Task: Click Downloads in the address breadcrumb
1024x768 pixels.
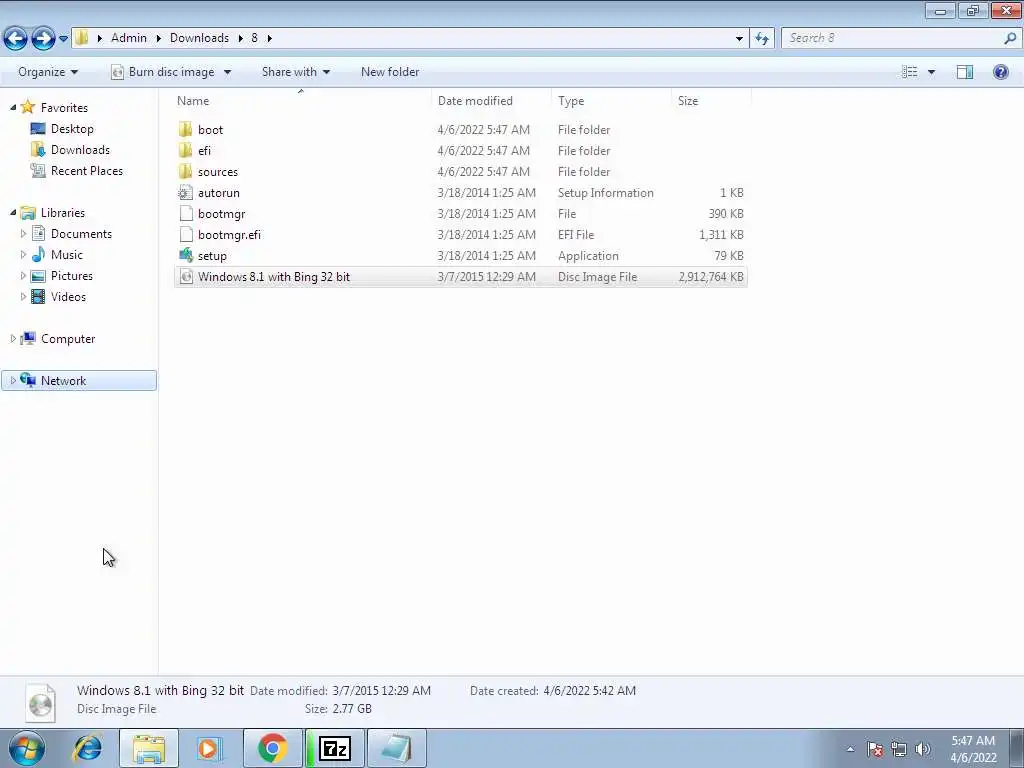Action: (199, 38)
